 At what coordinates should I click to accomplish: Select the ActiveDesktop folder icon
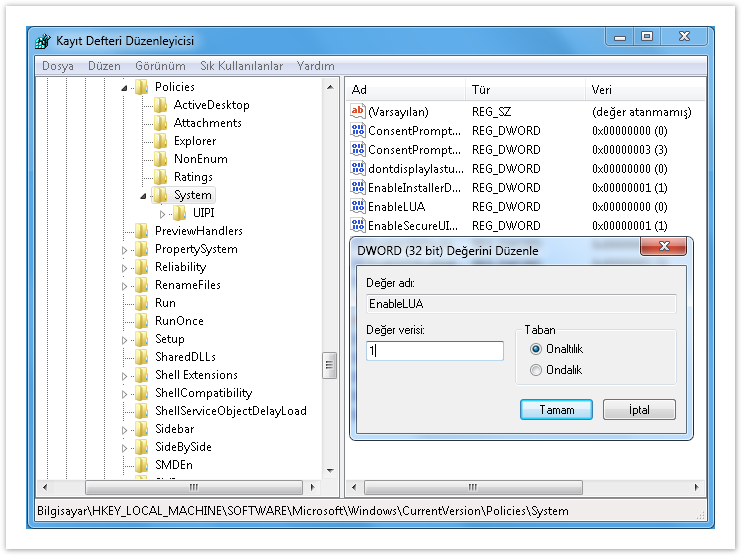[x=160, y=105]
